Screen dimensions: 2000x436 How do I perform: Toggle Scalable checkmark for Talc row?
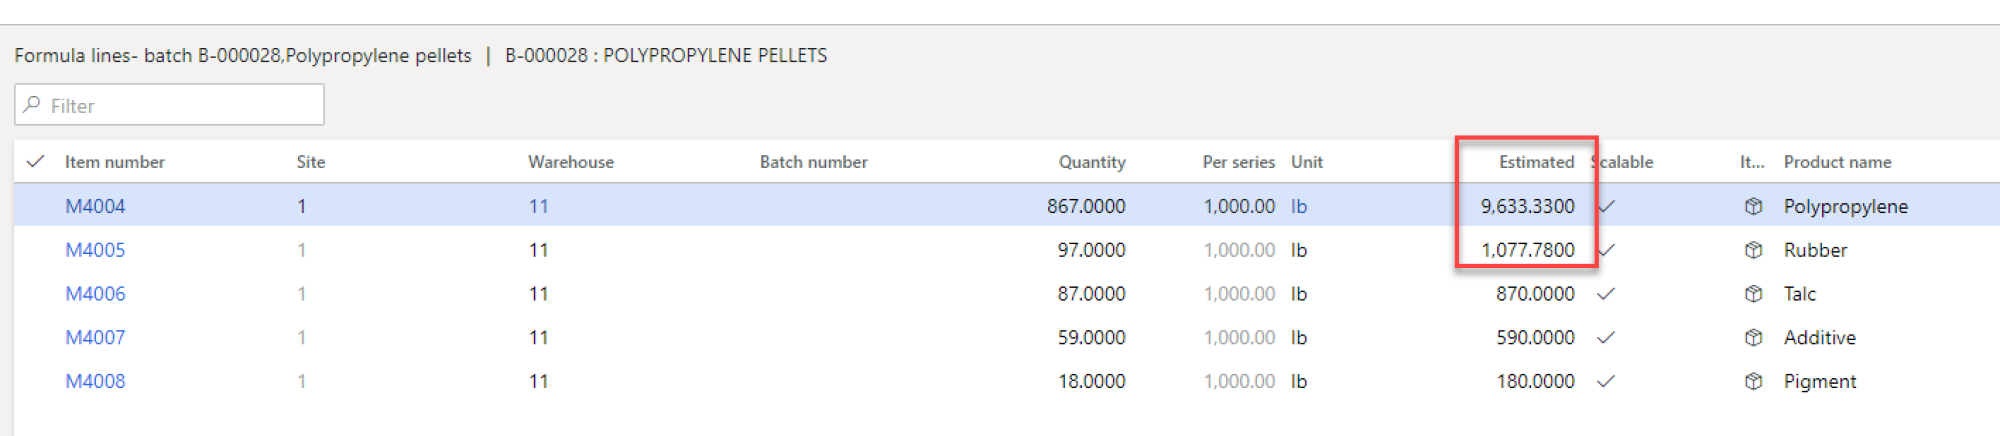1606,294
